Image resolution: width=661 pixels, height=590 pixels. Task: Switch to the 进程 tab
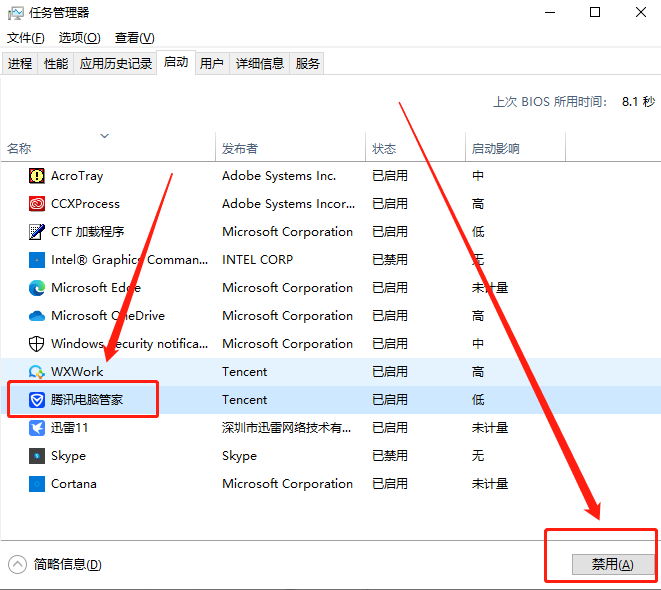coord(20,63)
